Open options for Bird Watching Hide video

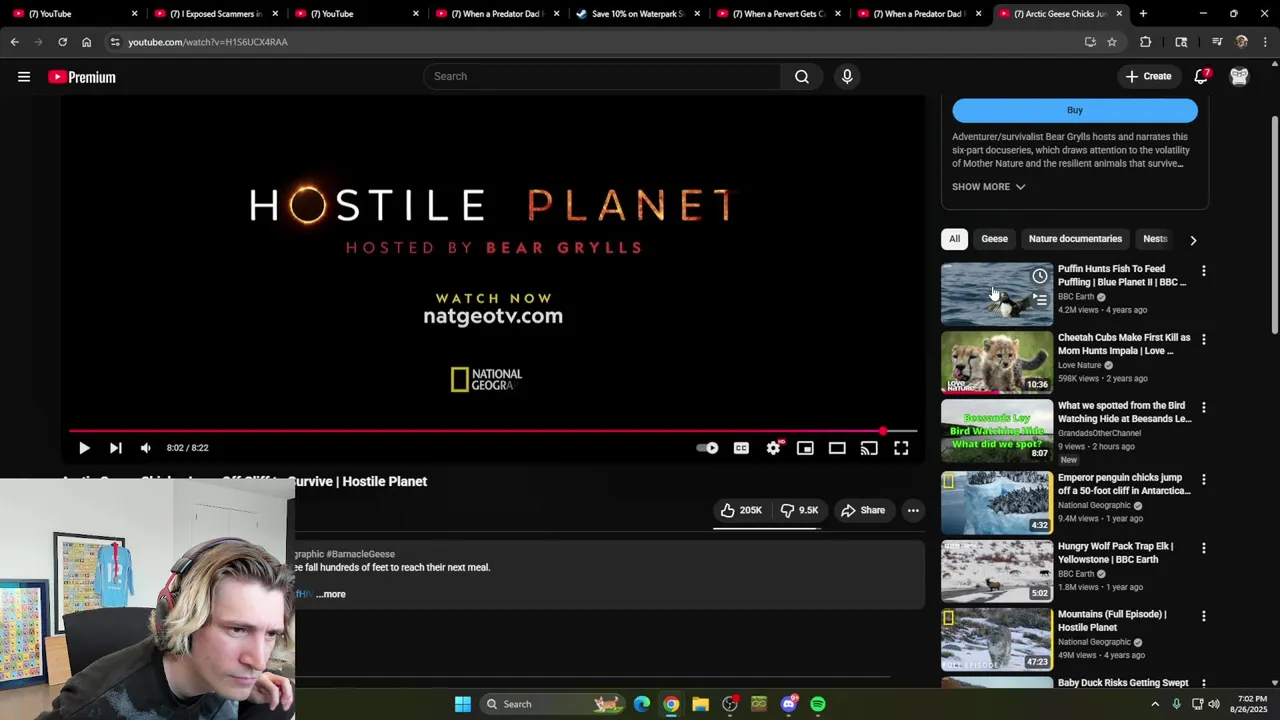pos(1204,408)
